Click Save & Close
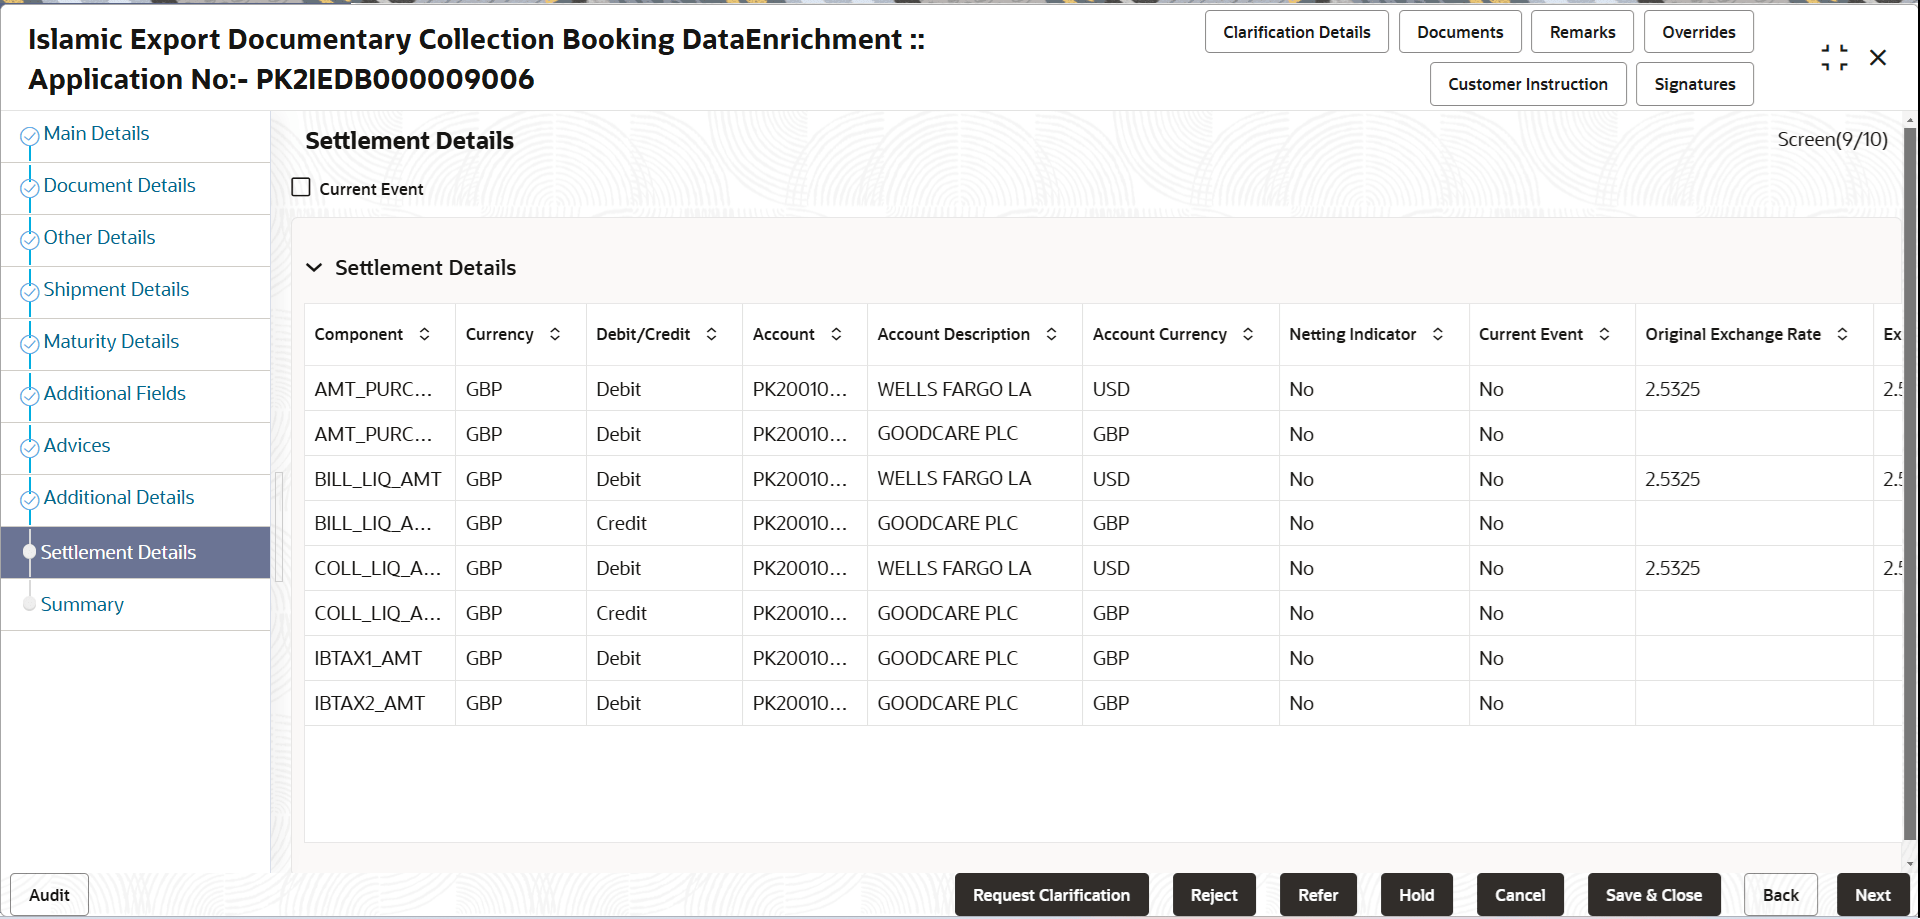 coord(1654,895)
